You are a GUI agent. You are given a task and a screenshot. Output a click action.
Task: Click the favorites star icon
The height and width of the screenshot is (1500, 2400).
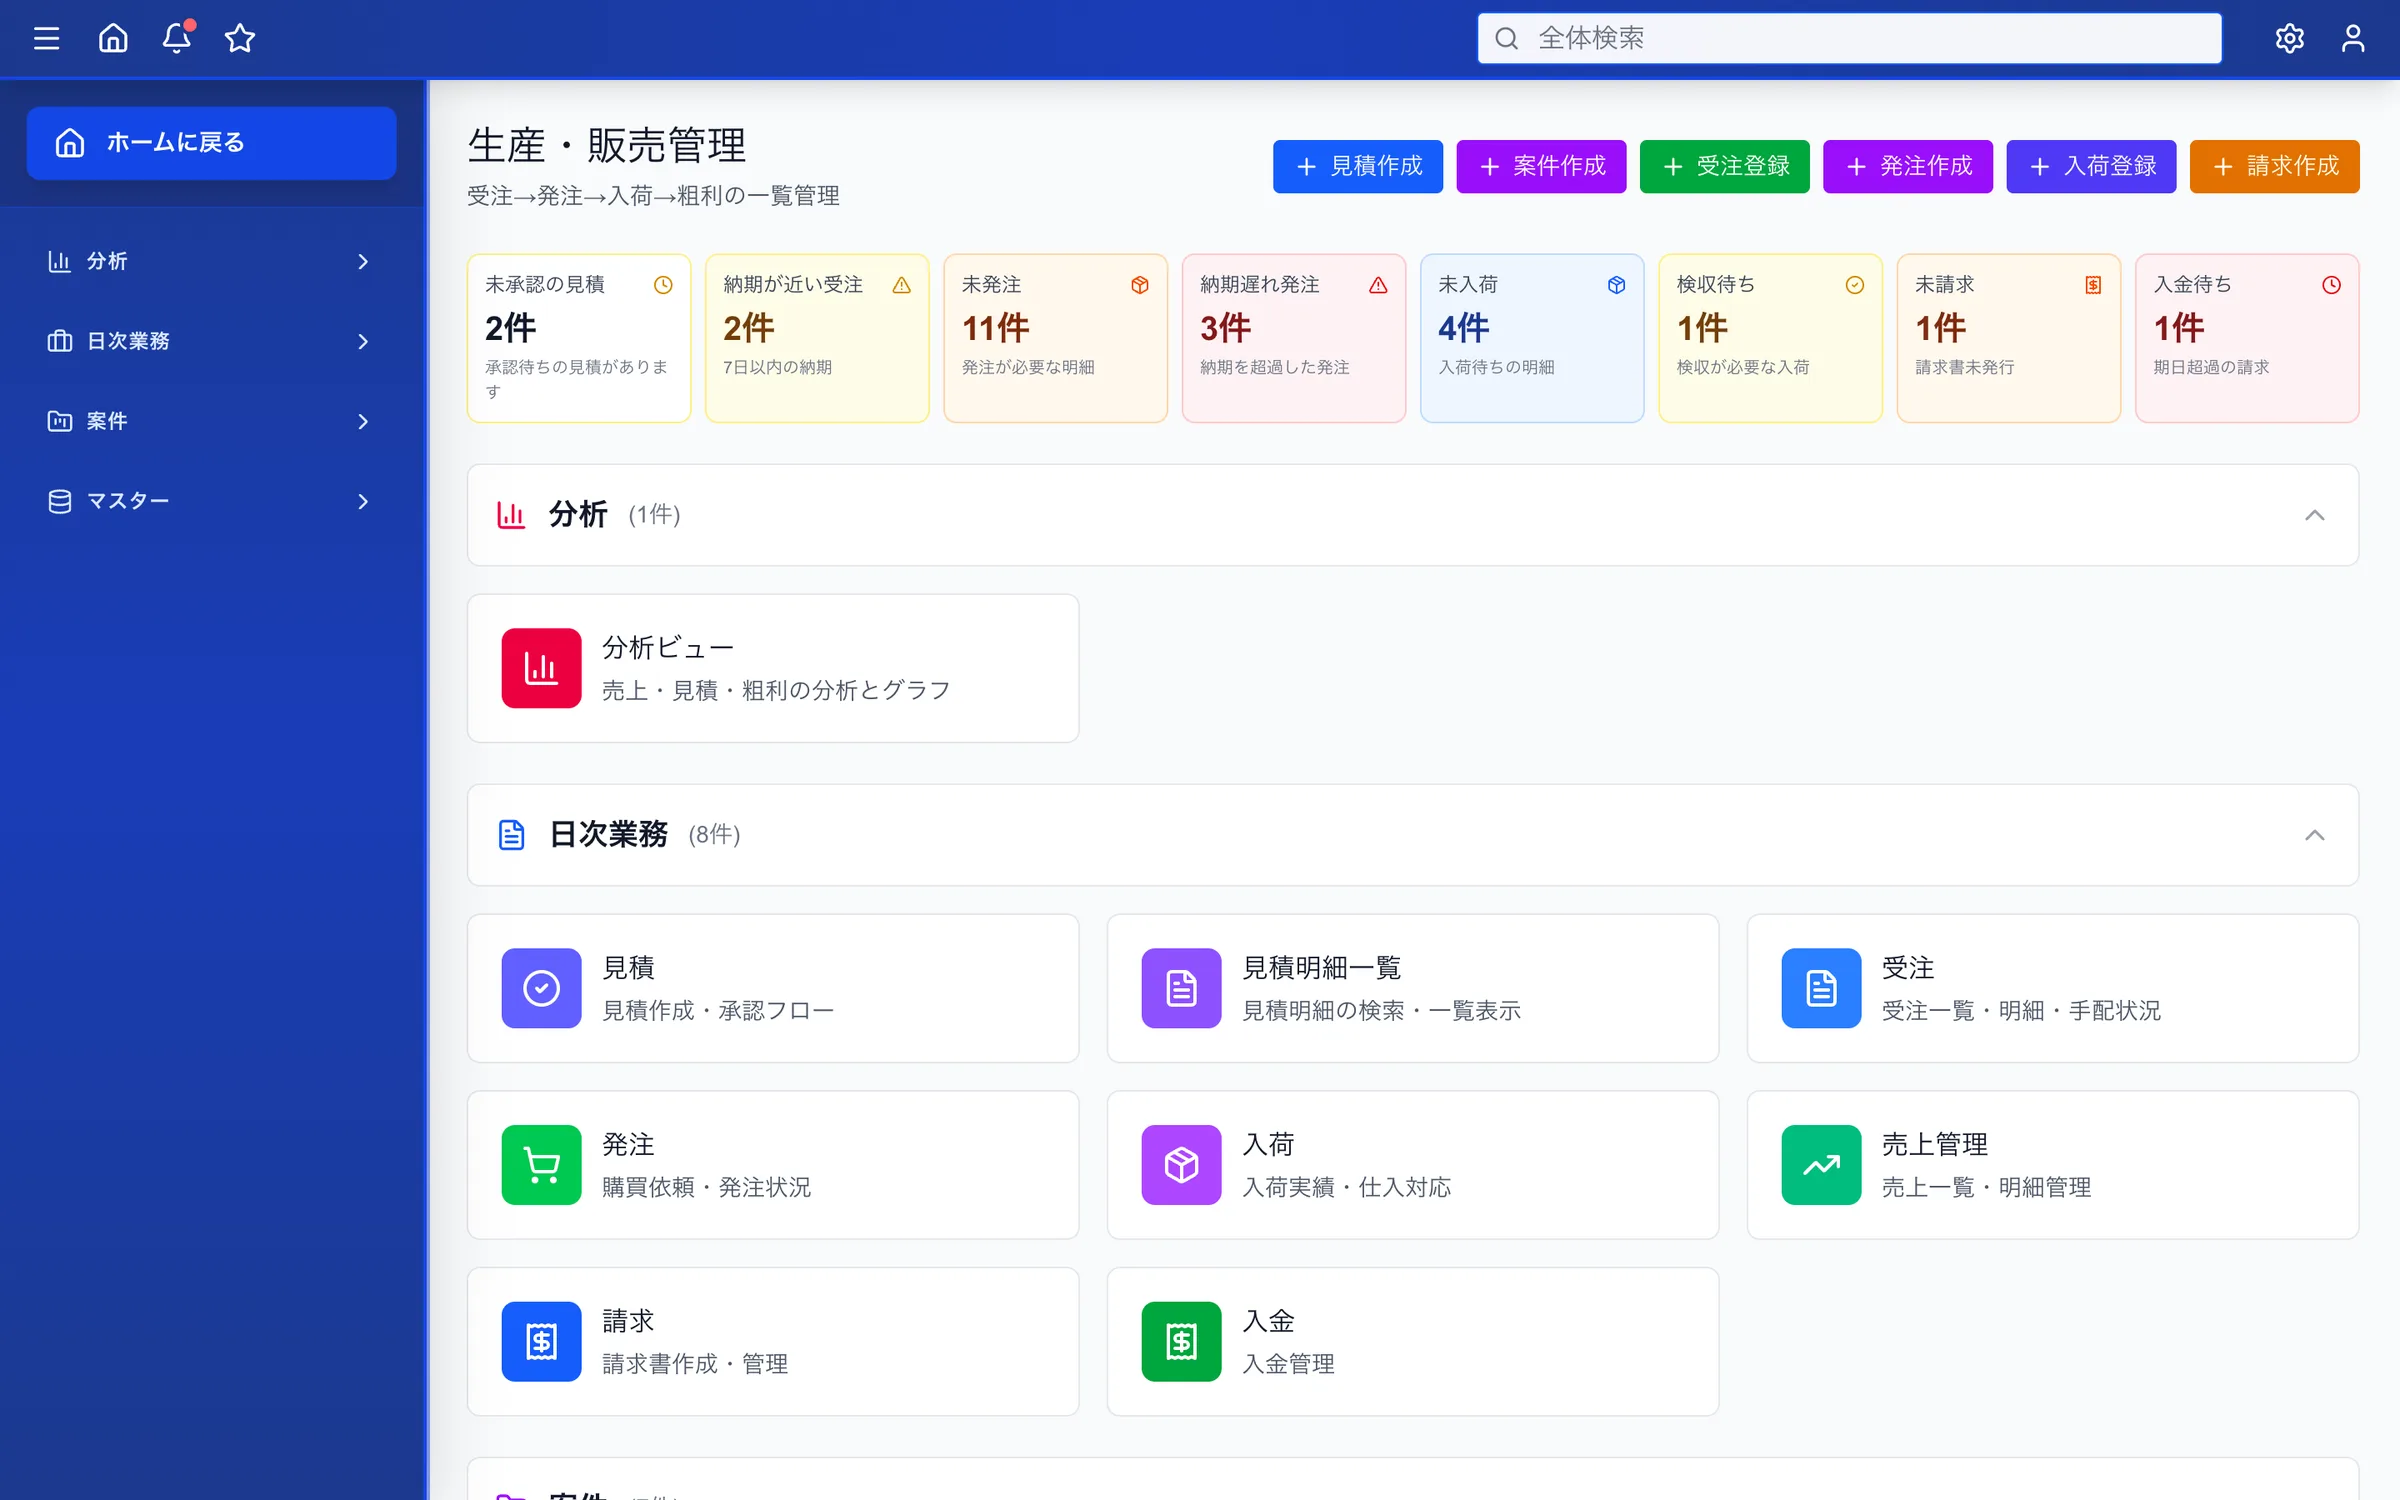click(x=240, y=38)
